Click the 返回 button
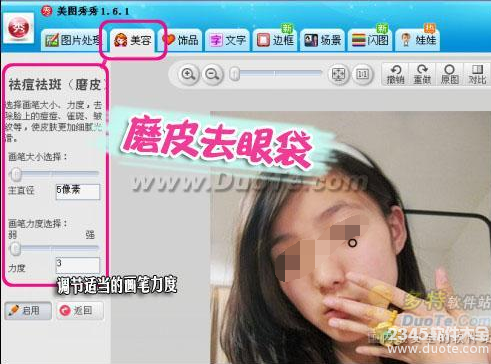 80,311
